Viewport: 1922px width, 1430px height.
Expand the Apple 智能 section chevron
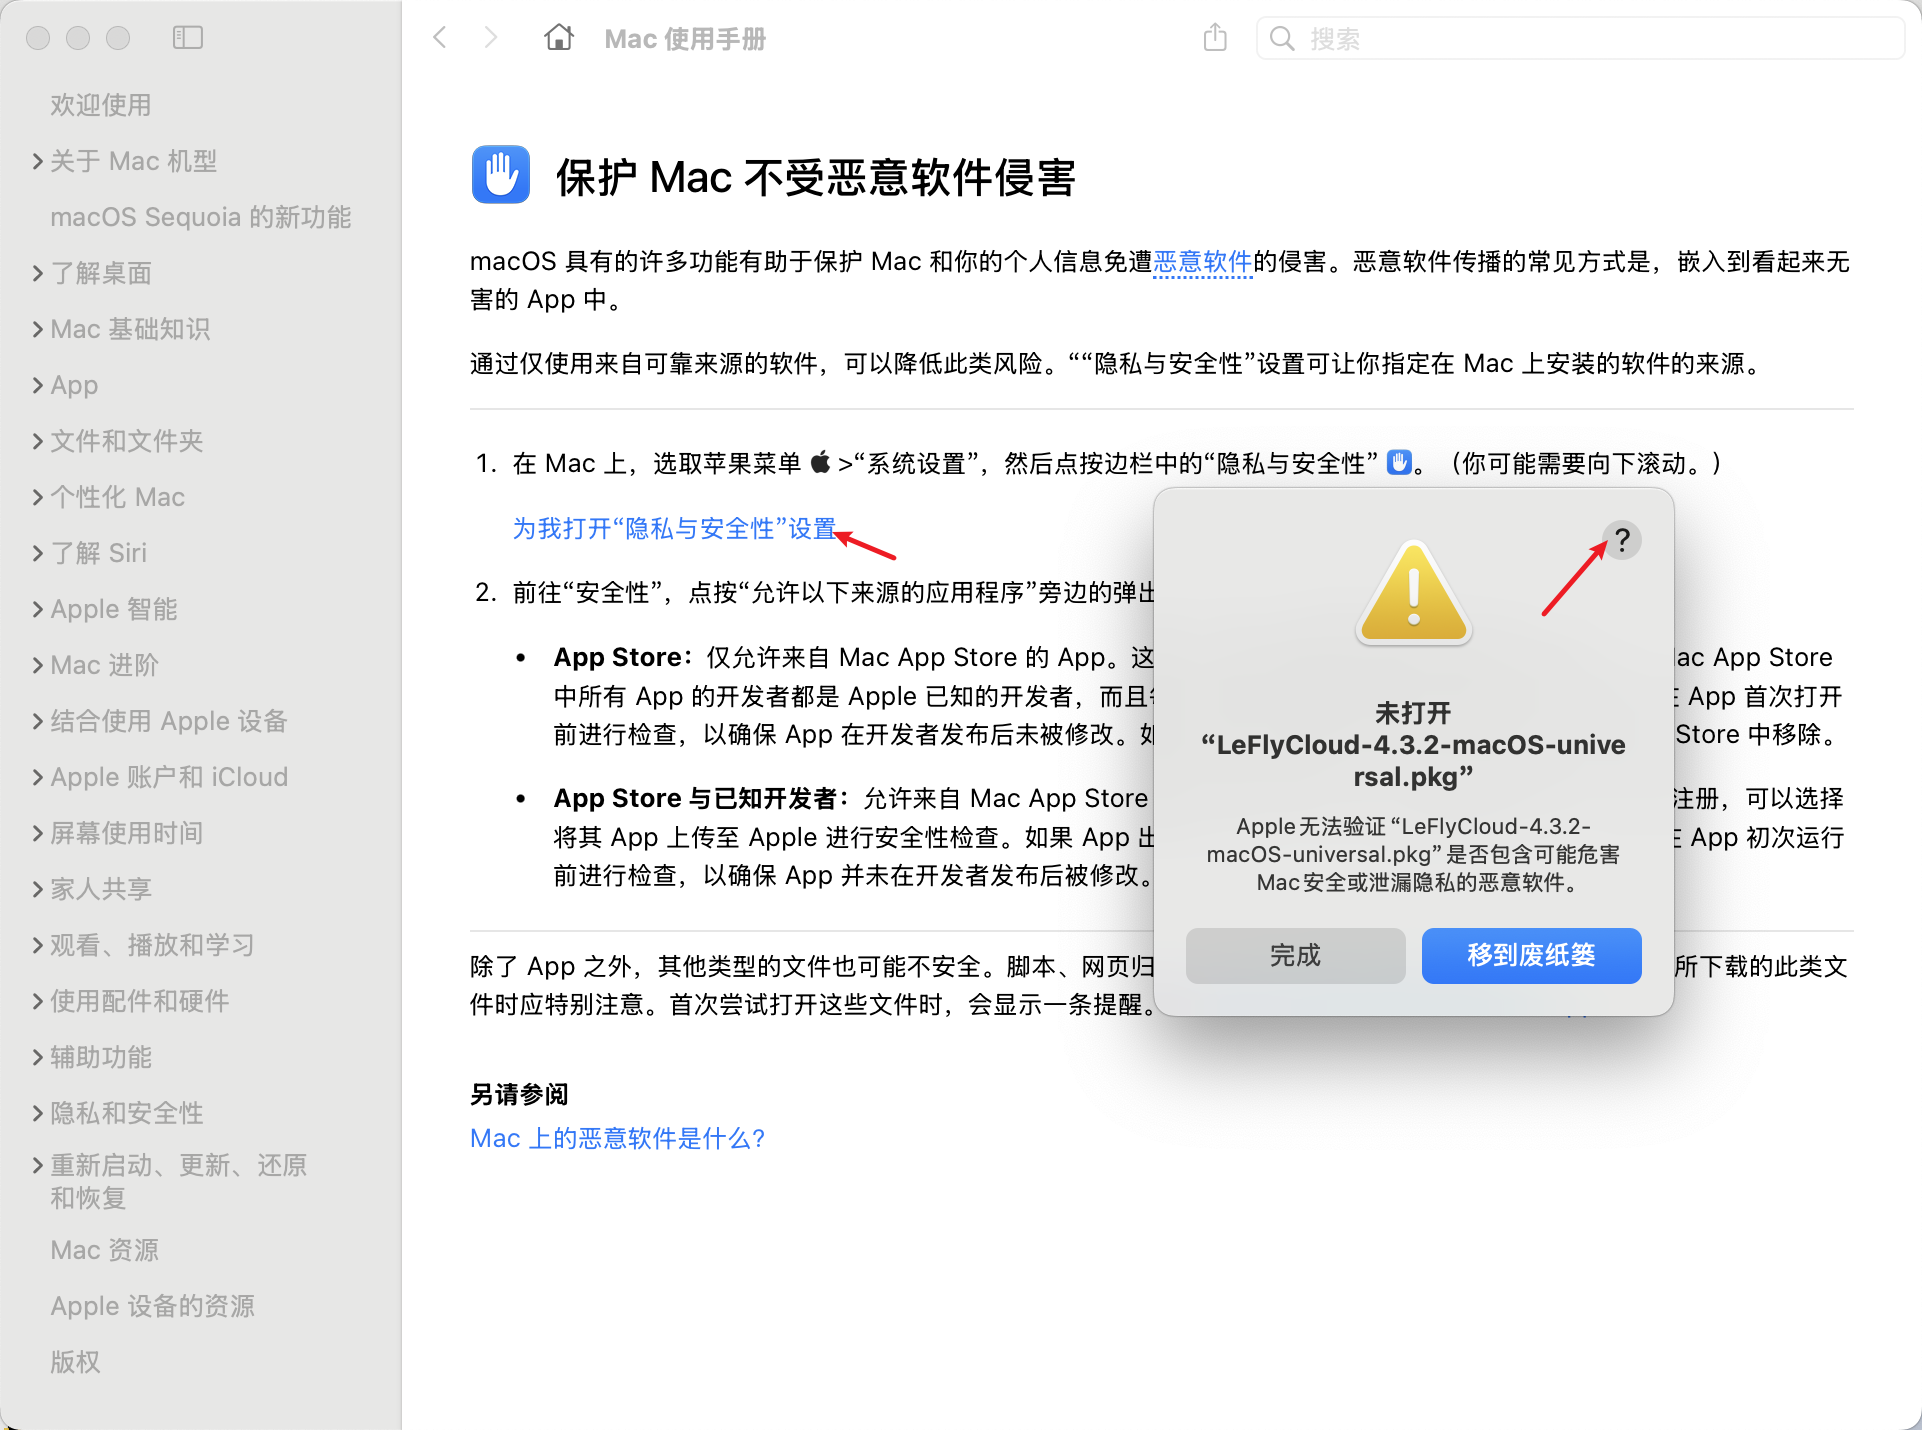coord(37,609)
